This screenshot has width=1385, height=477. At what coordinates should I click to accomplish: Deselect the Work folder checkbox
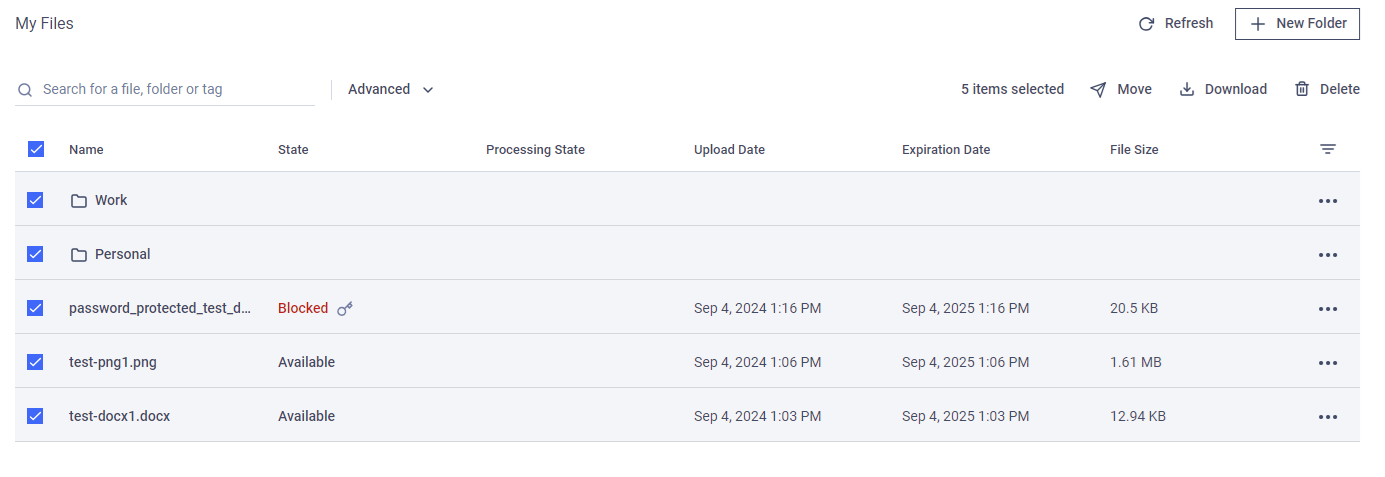(36, 200)
